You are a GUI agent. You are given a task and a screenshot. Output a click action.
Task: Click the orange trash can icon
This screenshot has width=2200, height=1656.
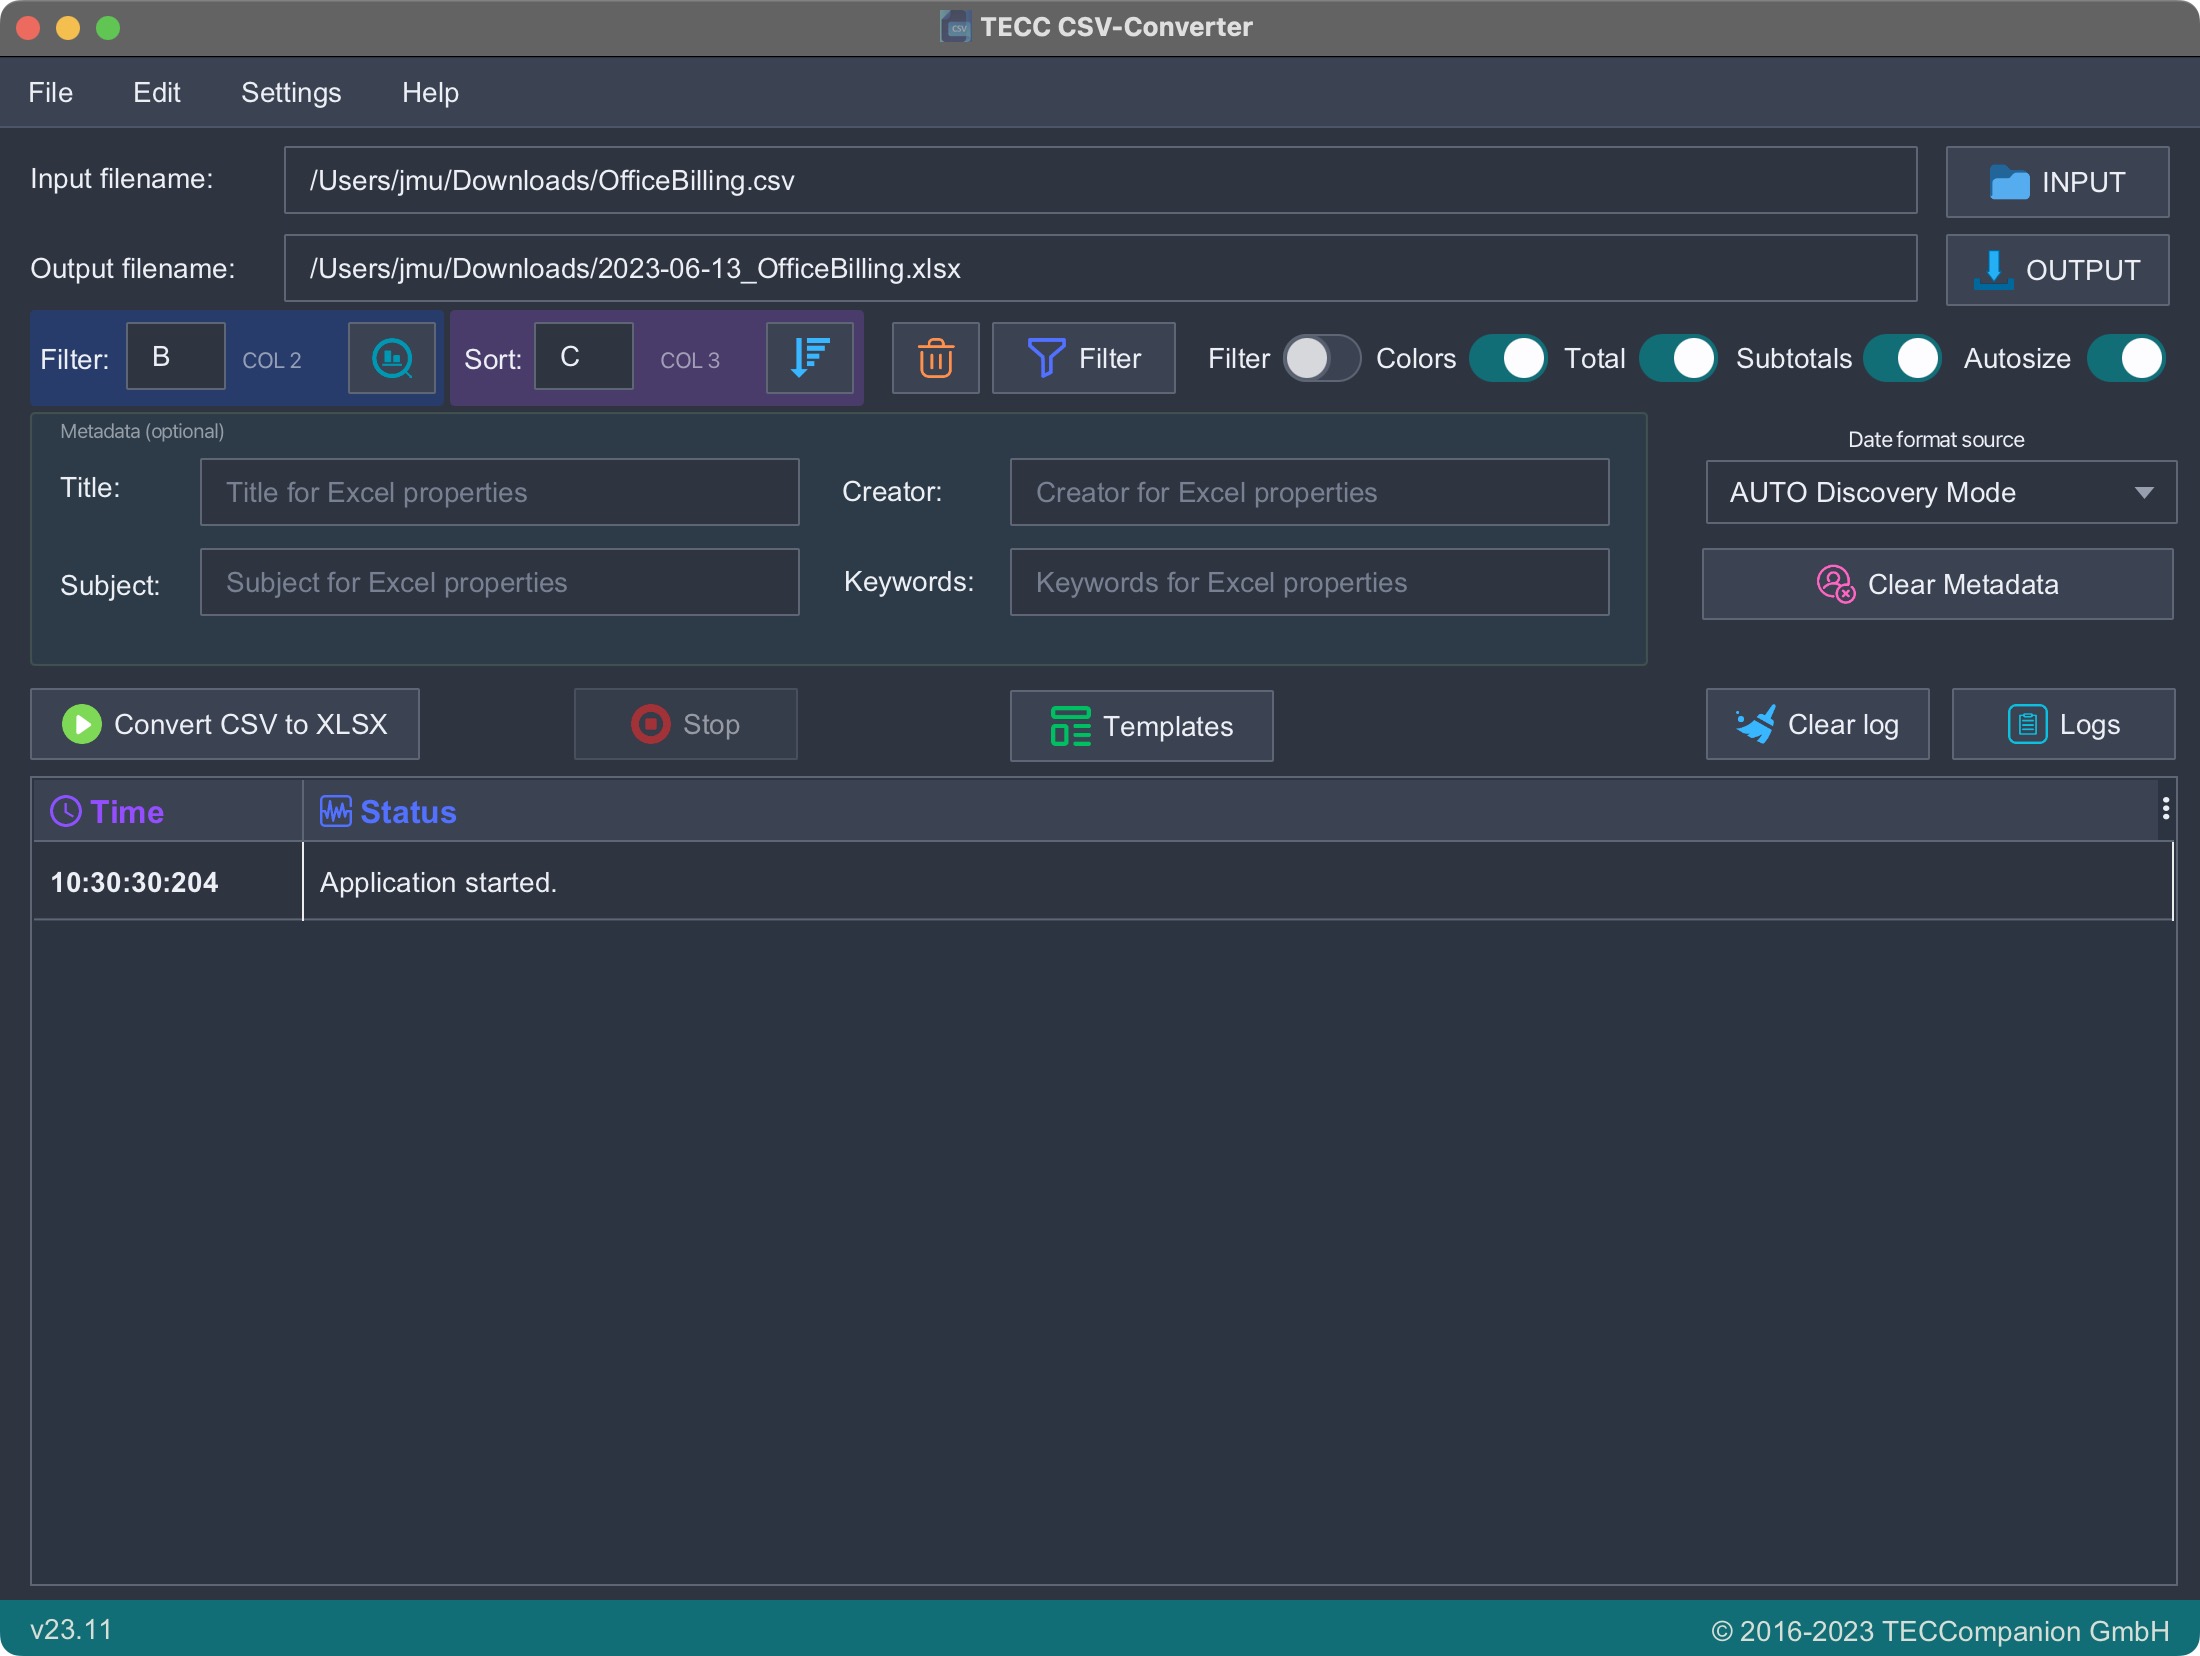click(935, 358)
